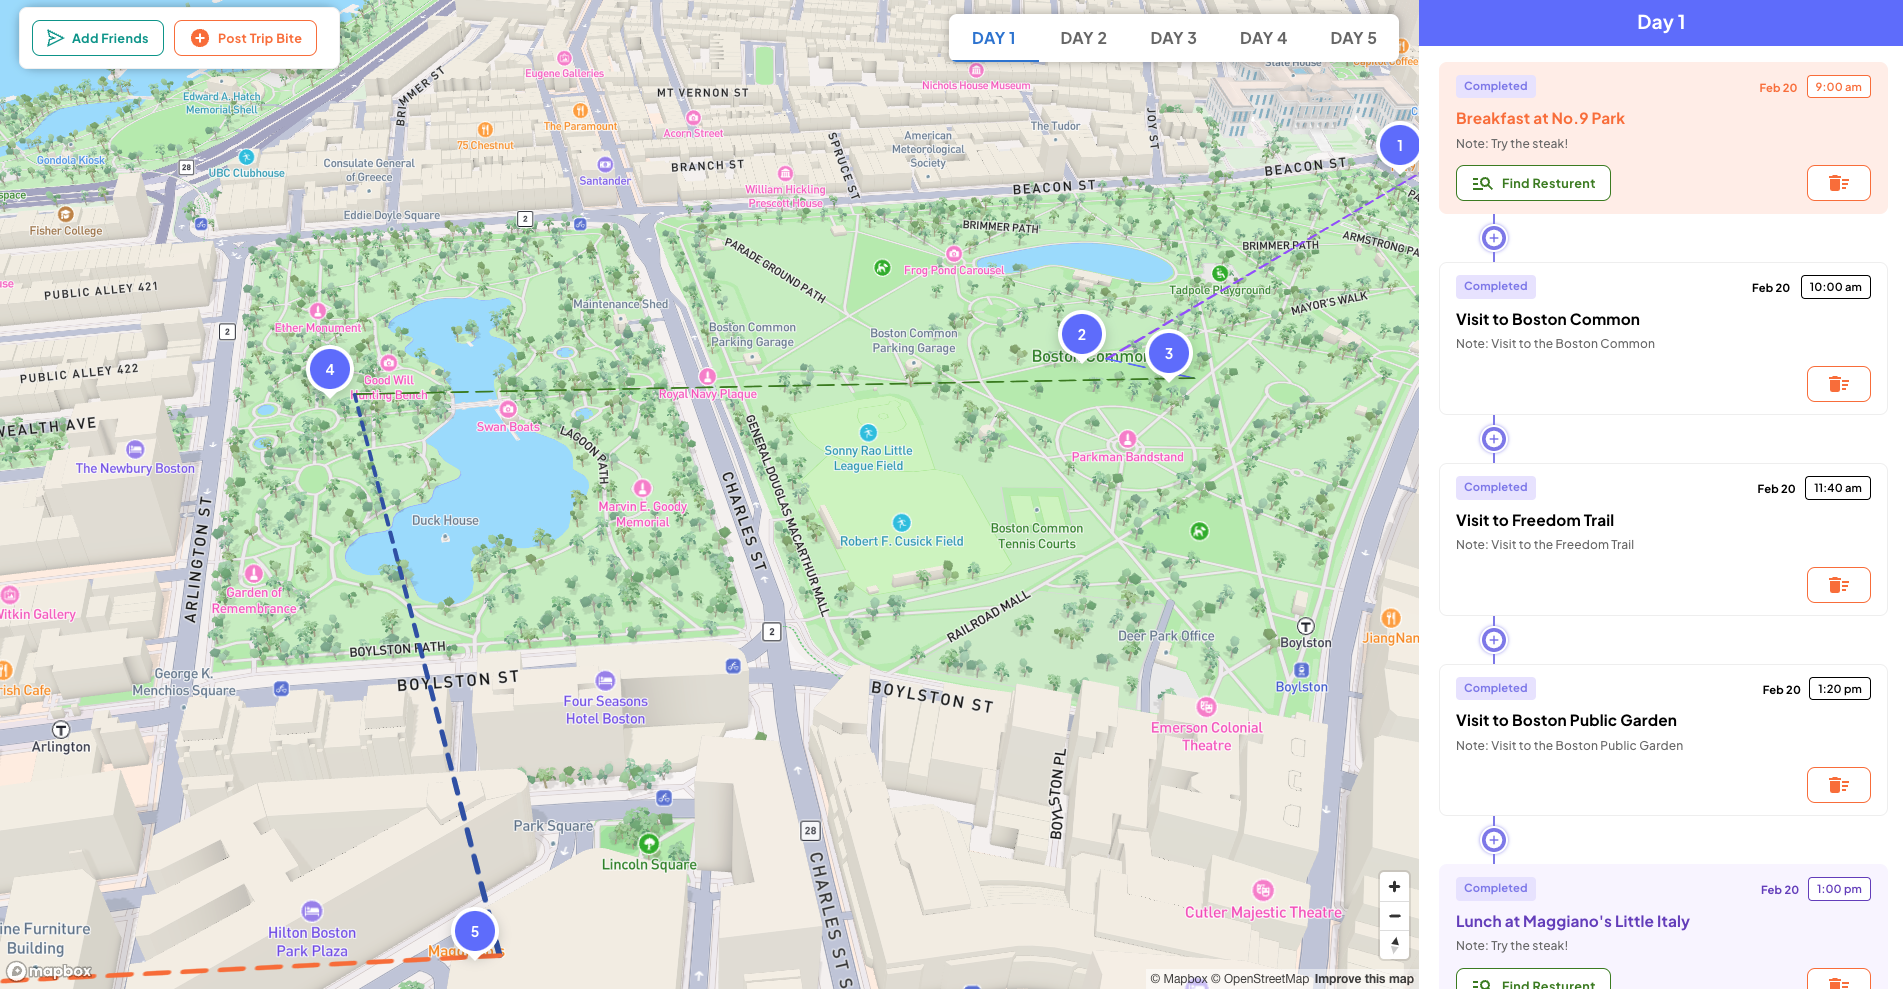Click the Swan Boats map icon
Screen dimensions: 1903x989
[x=508, y=409]
